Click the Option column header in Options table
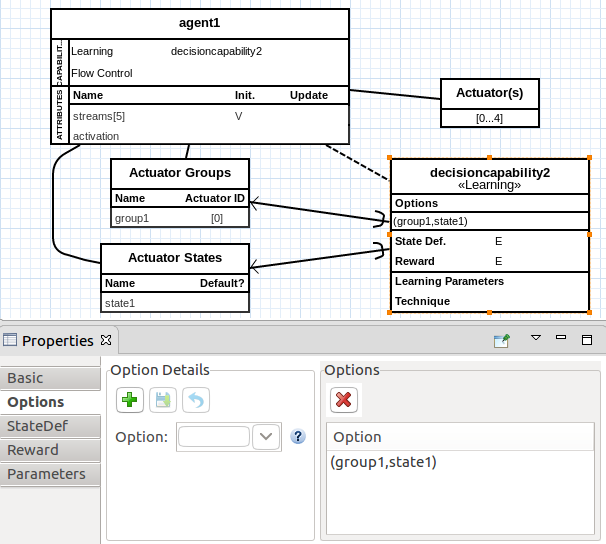 (357, 437)
